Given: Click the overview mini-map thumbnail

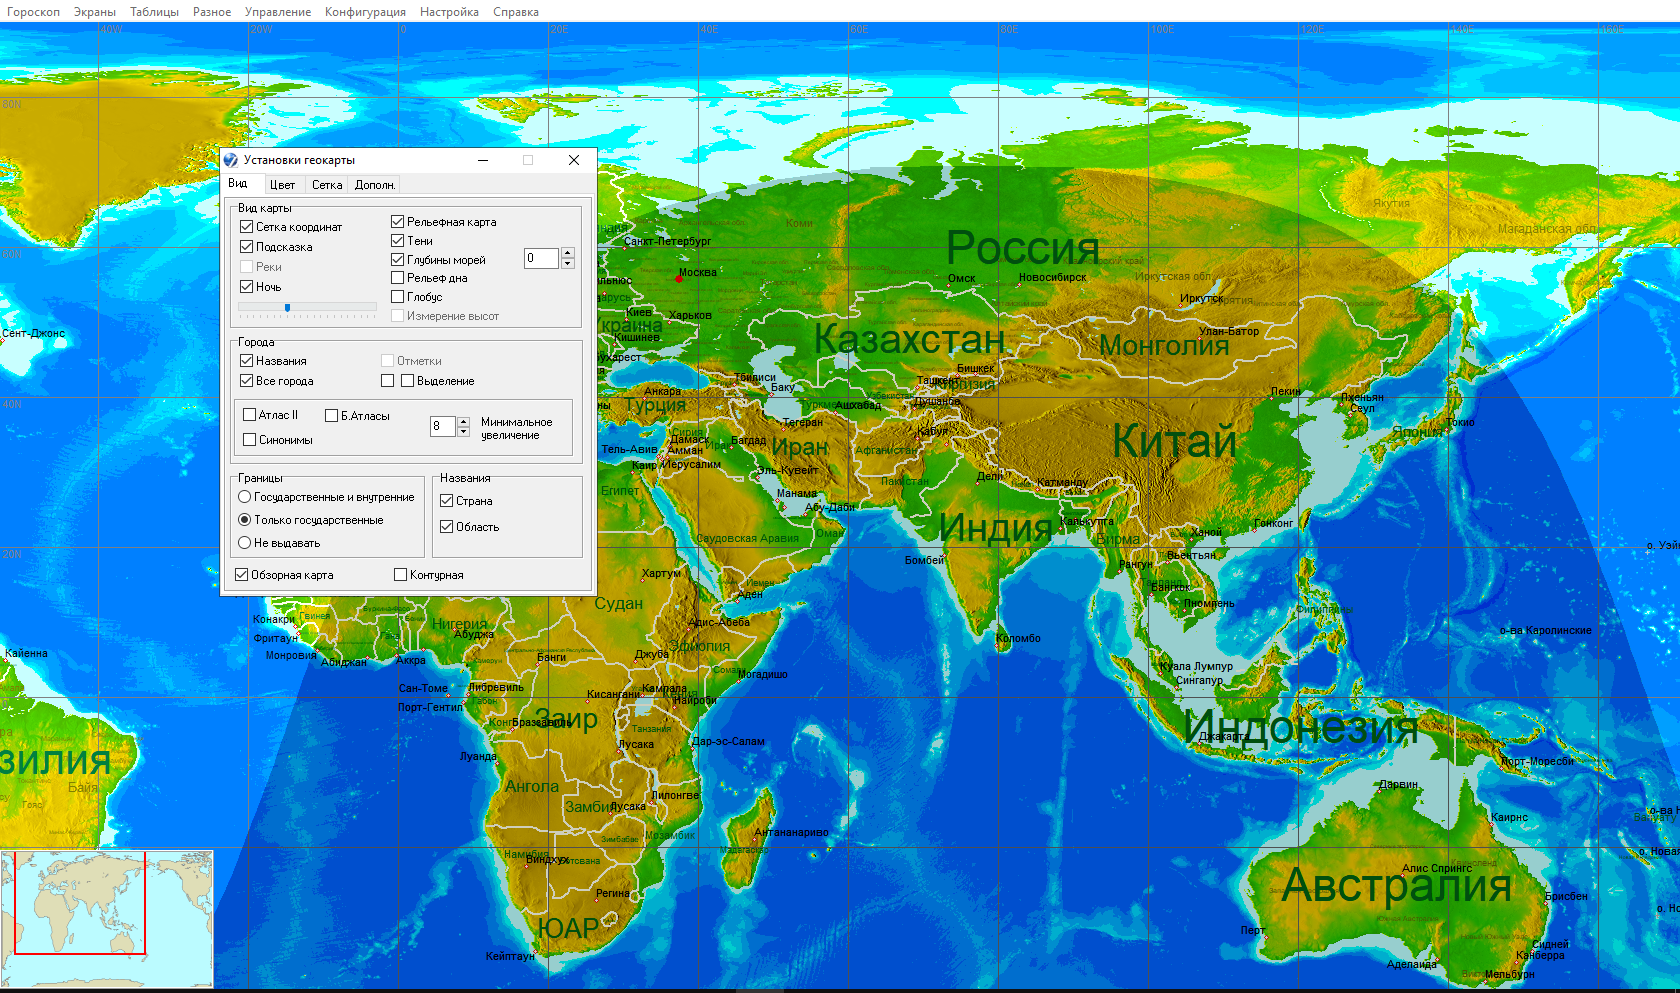Looking at the screenshot, I should coord(107,919).
